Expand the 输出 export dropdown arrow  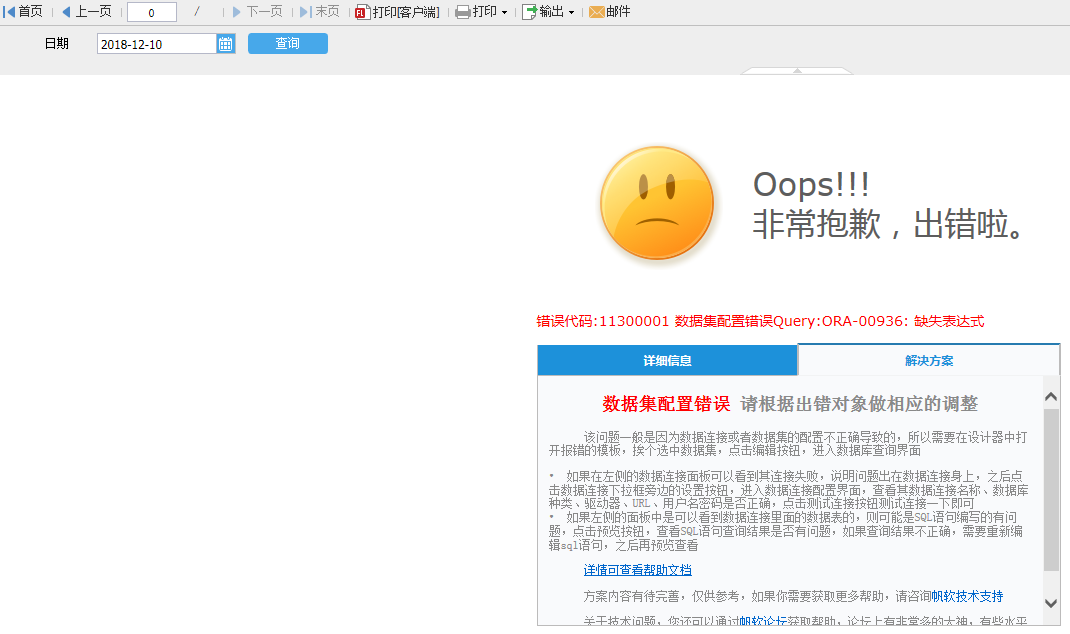[571, 13]
